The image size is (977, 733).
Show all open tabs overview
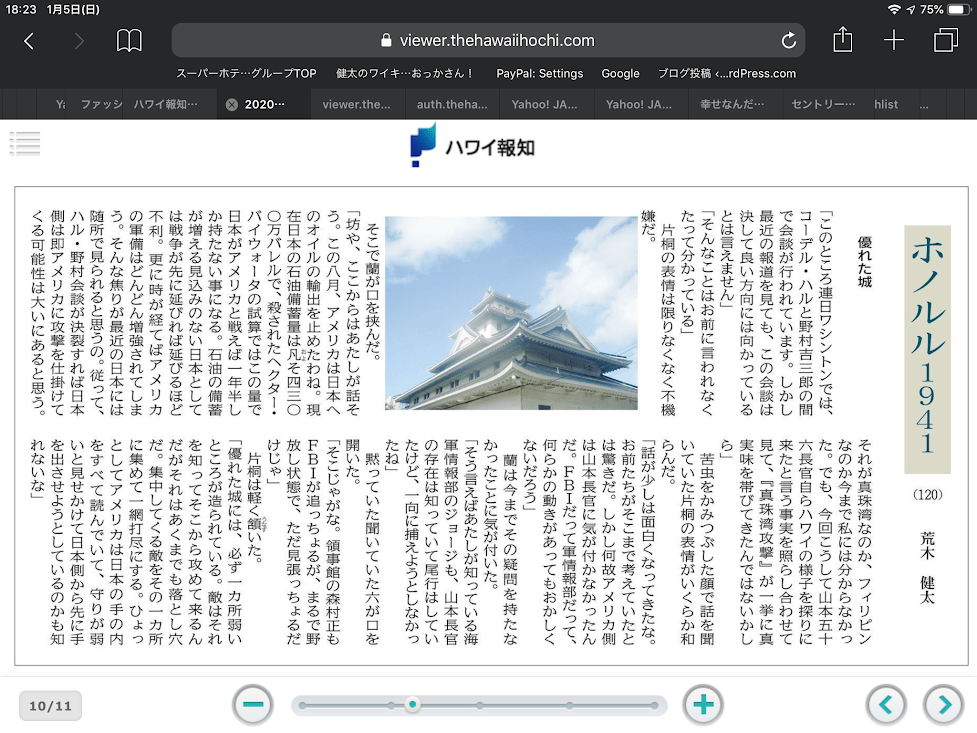pyautogui.click(x=945, y=41)
